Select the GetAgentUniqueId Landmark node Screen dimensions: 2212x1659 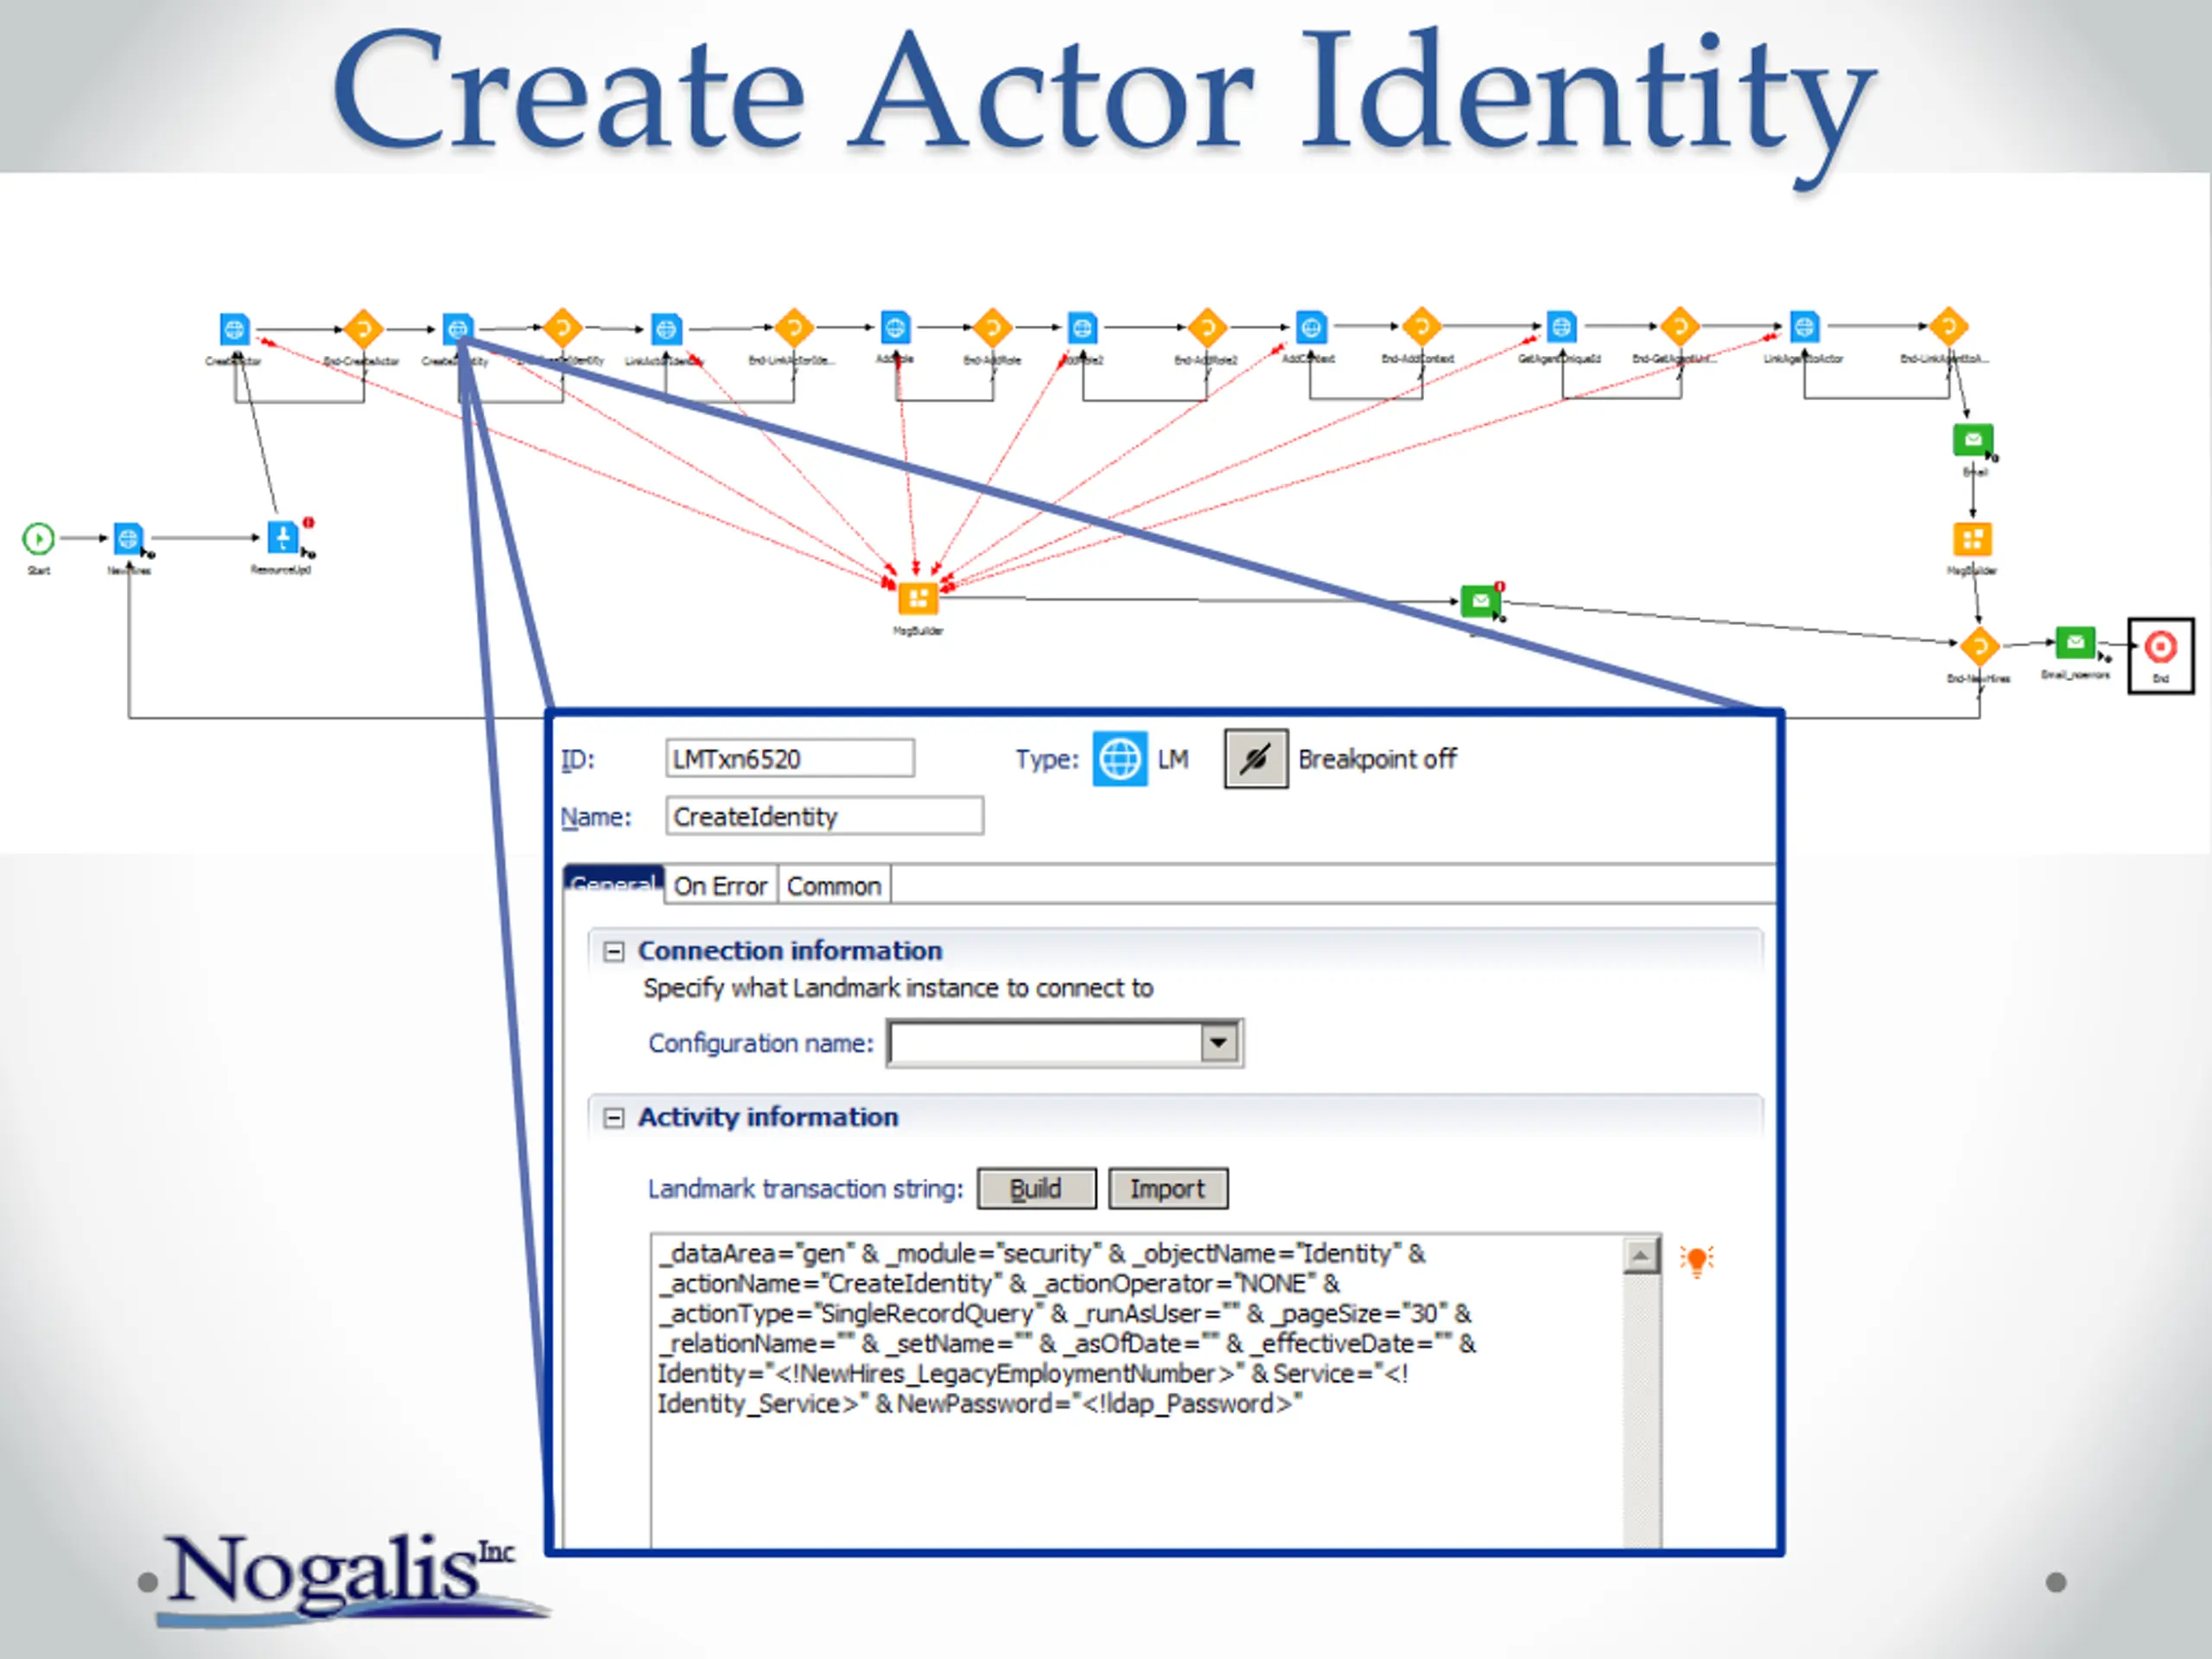[1561, 326]
